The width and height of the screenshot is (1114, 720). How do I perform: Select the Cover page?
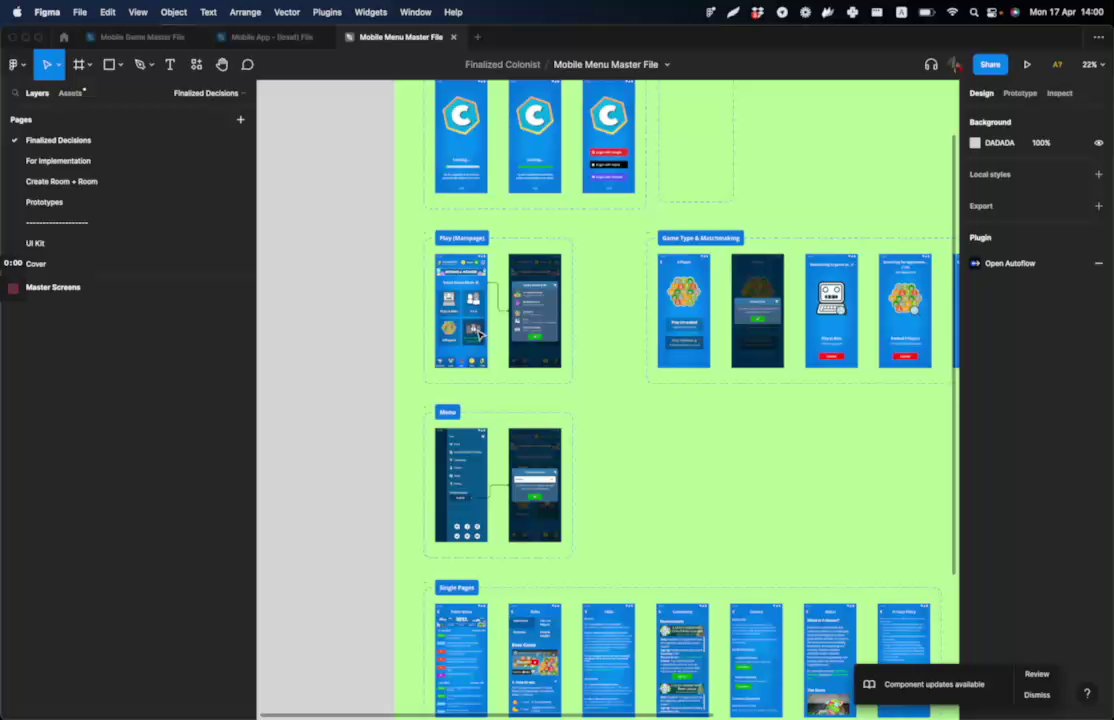coord(36,264)
